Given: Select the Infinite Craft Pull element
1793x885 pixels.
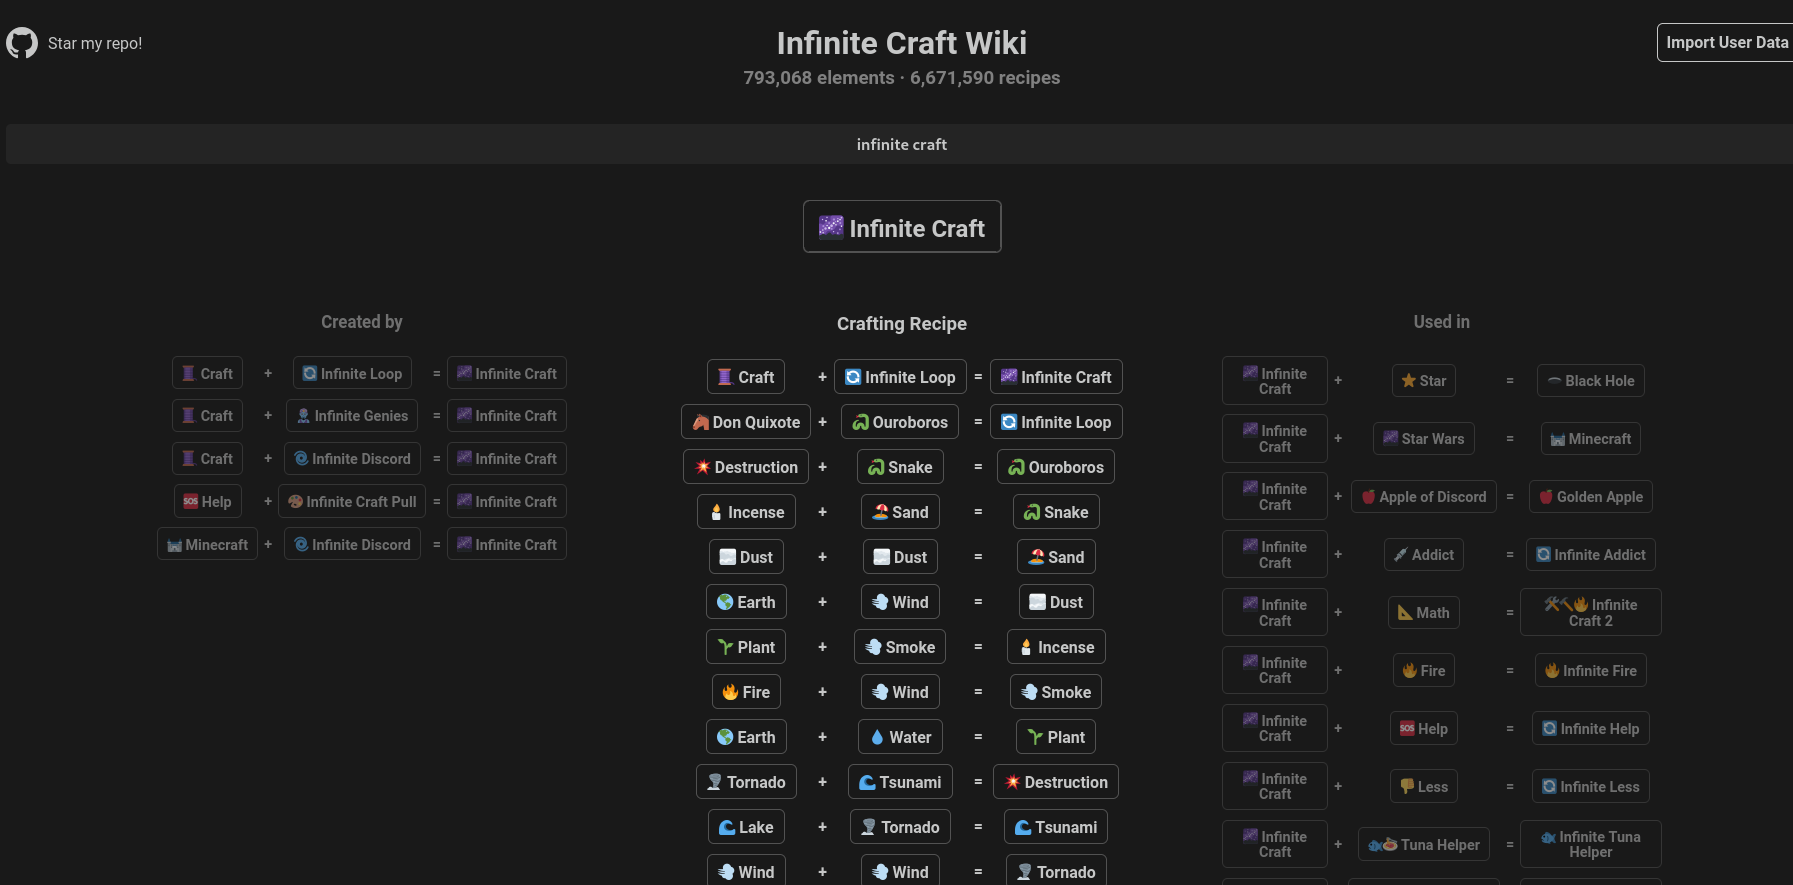Looking at the screenshot, I should [x=352, y=502].
